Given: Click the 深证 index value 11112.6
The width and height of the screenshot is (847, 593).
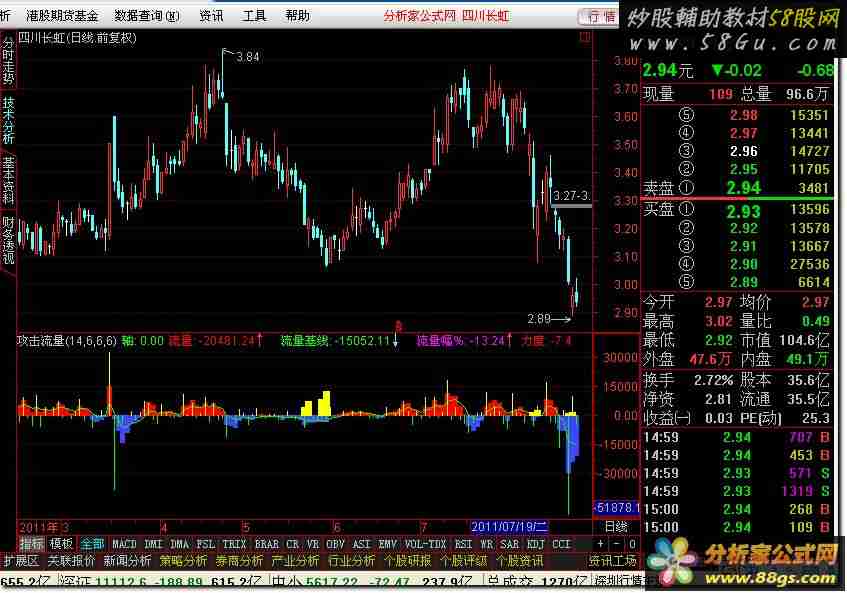Looking at the screenshot, I should tap(118, 583).
